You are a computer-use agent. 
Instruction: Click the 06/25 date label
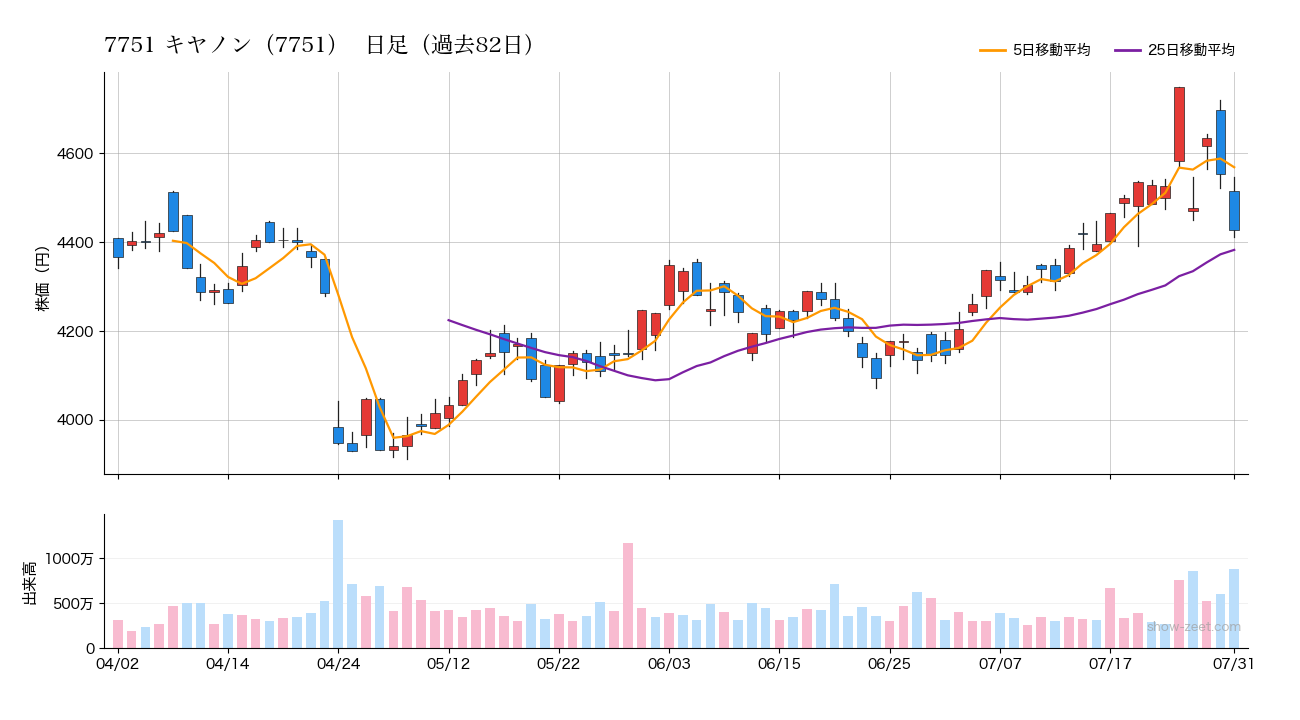tap(889, 663)
